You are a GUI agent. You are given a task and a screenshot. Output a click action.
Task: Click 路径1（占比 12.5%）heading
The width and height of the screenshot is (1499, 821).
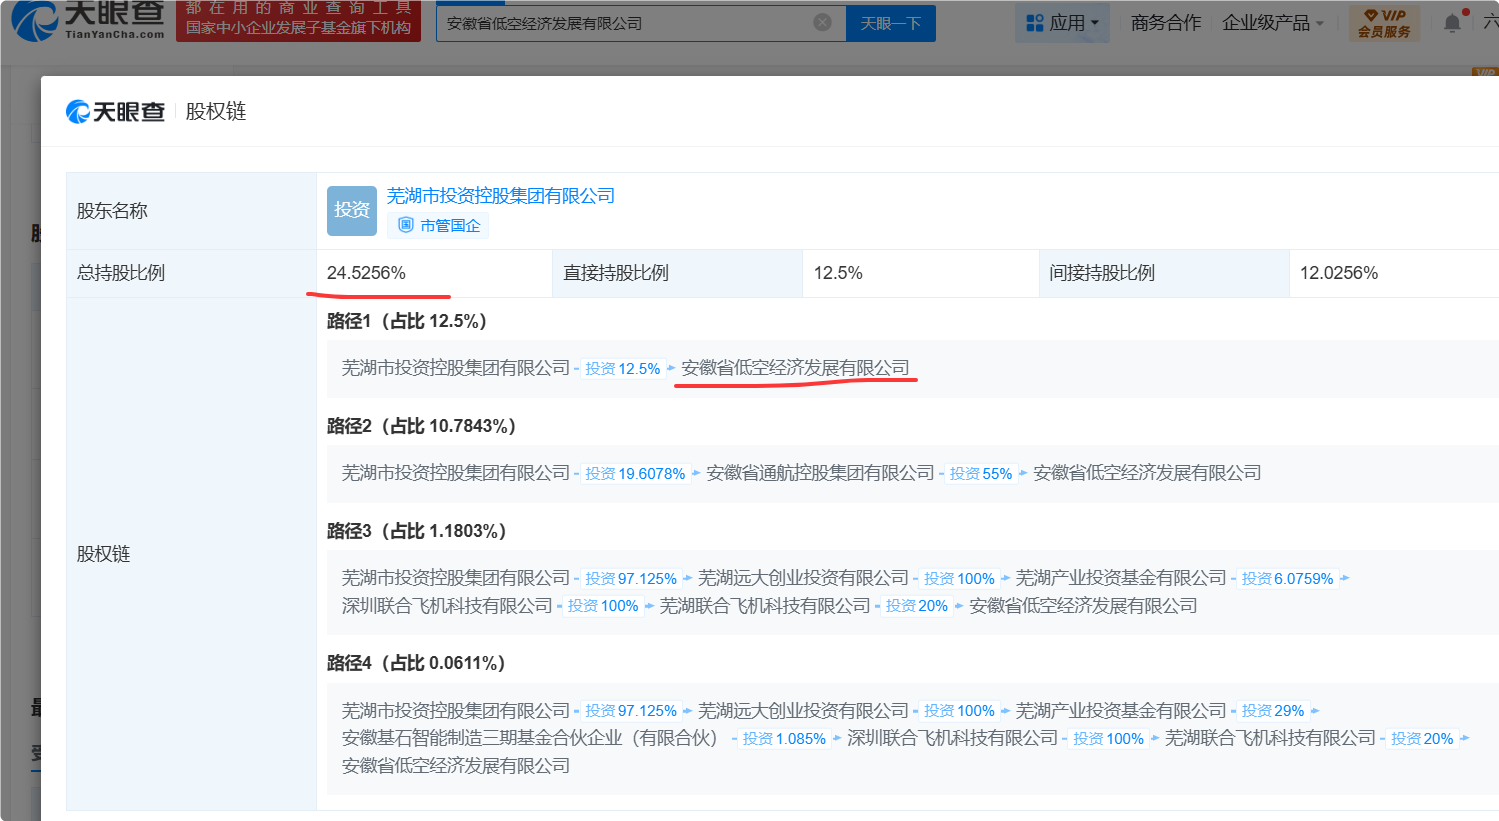point(407,321)
